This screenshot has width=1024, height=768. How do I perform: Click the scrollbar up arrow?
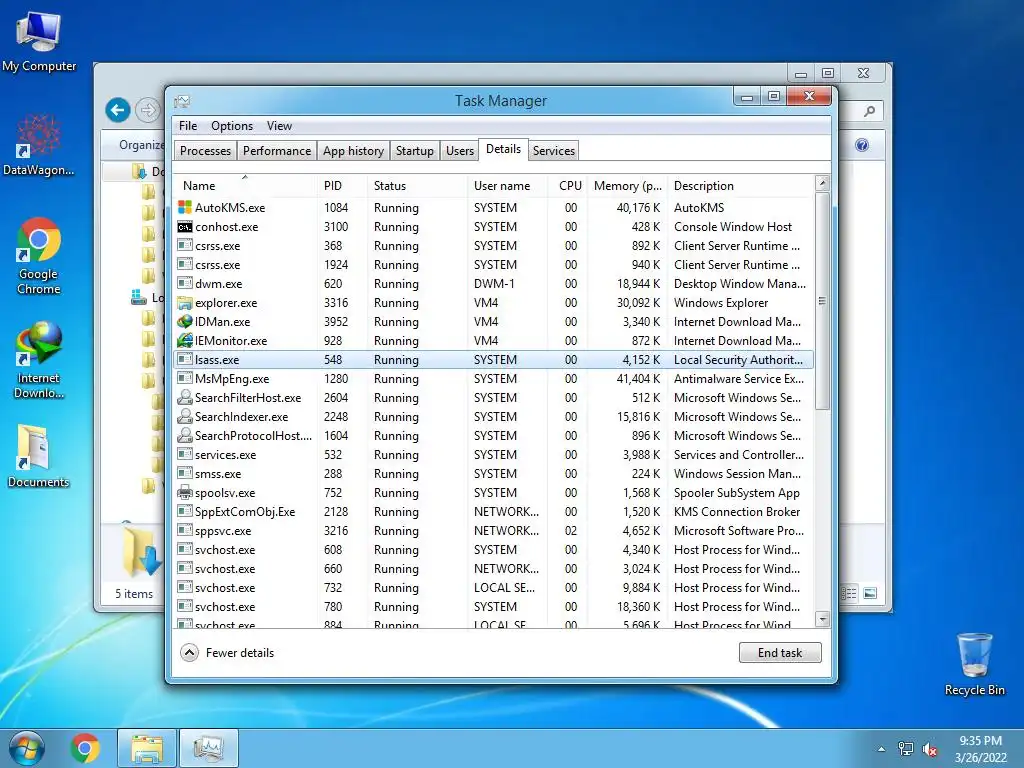823,184
